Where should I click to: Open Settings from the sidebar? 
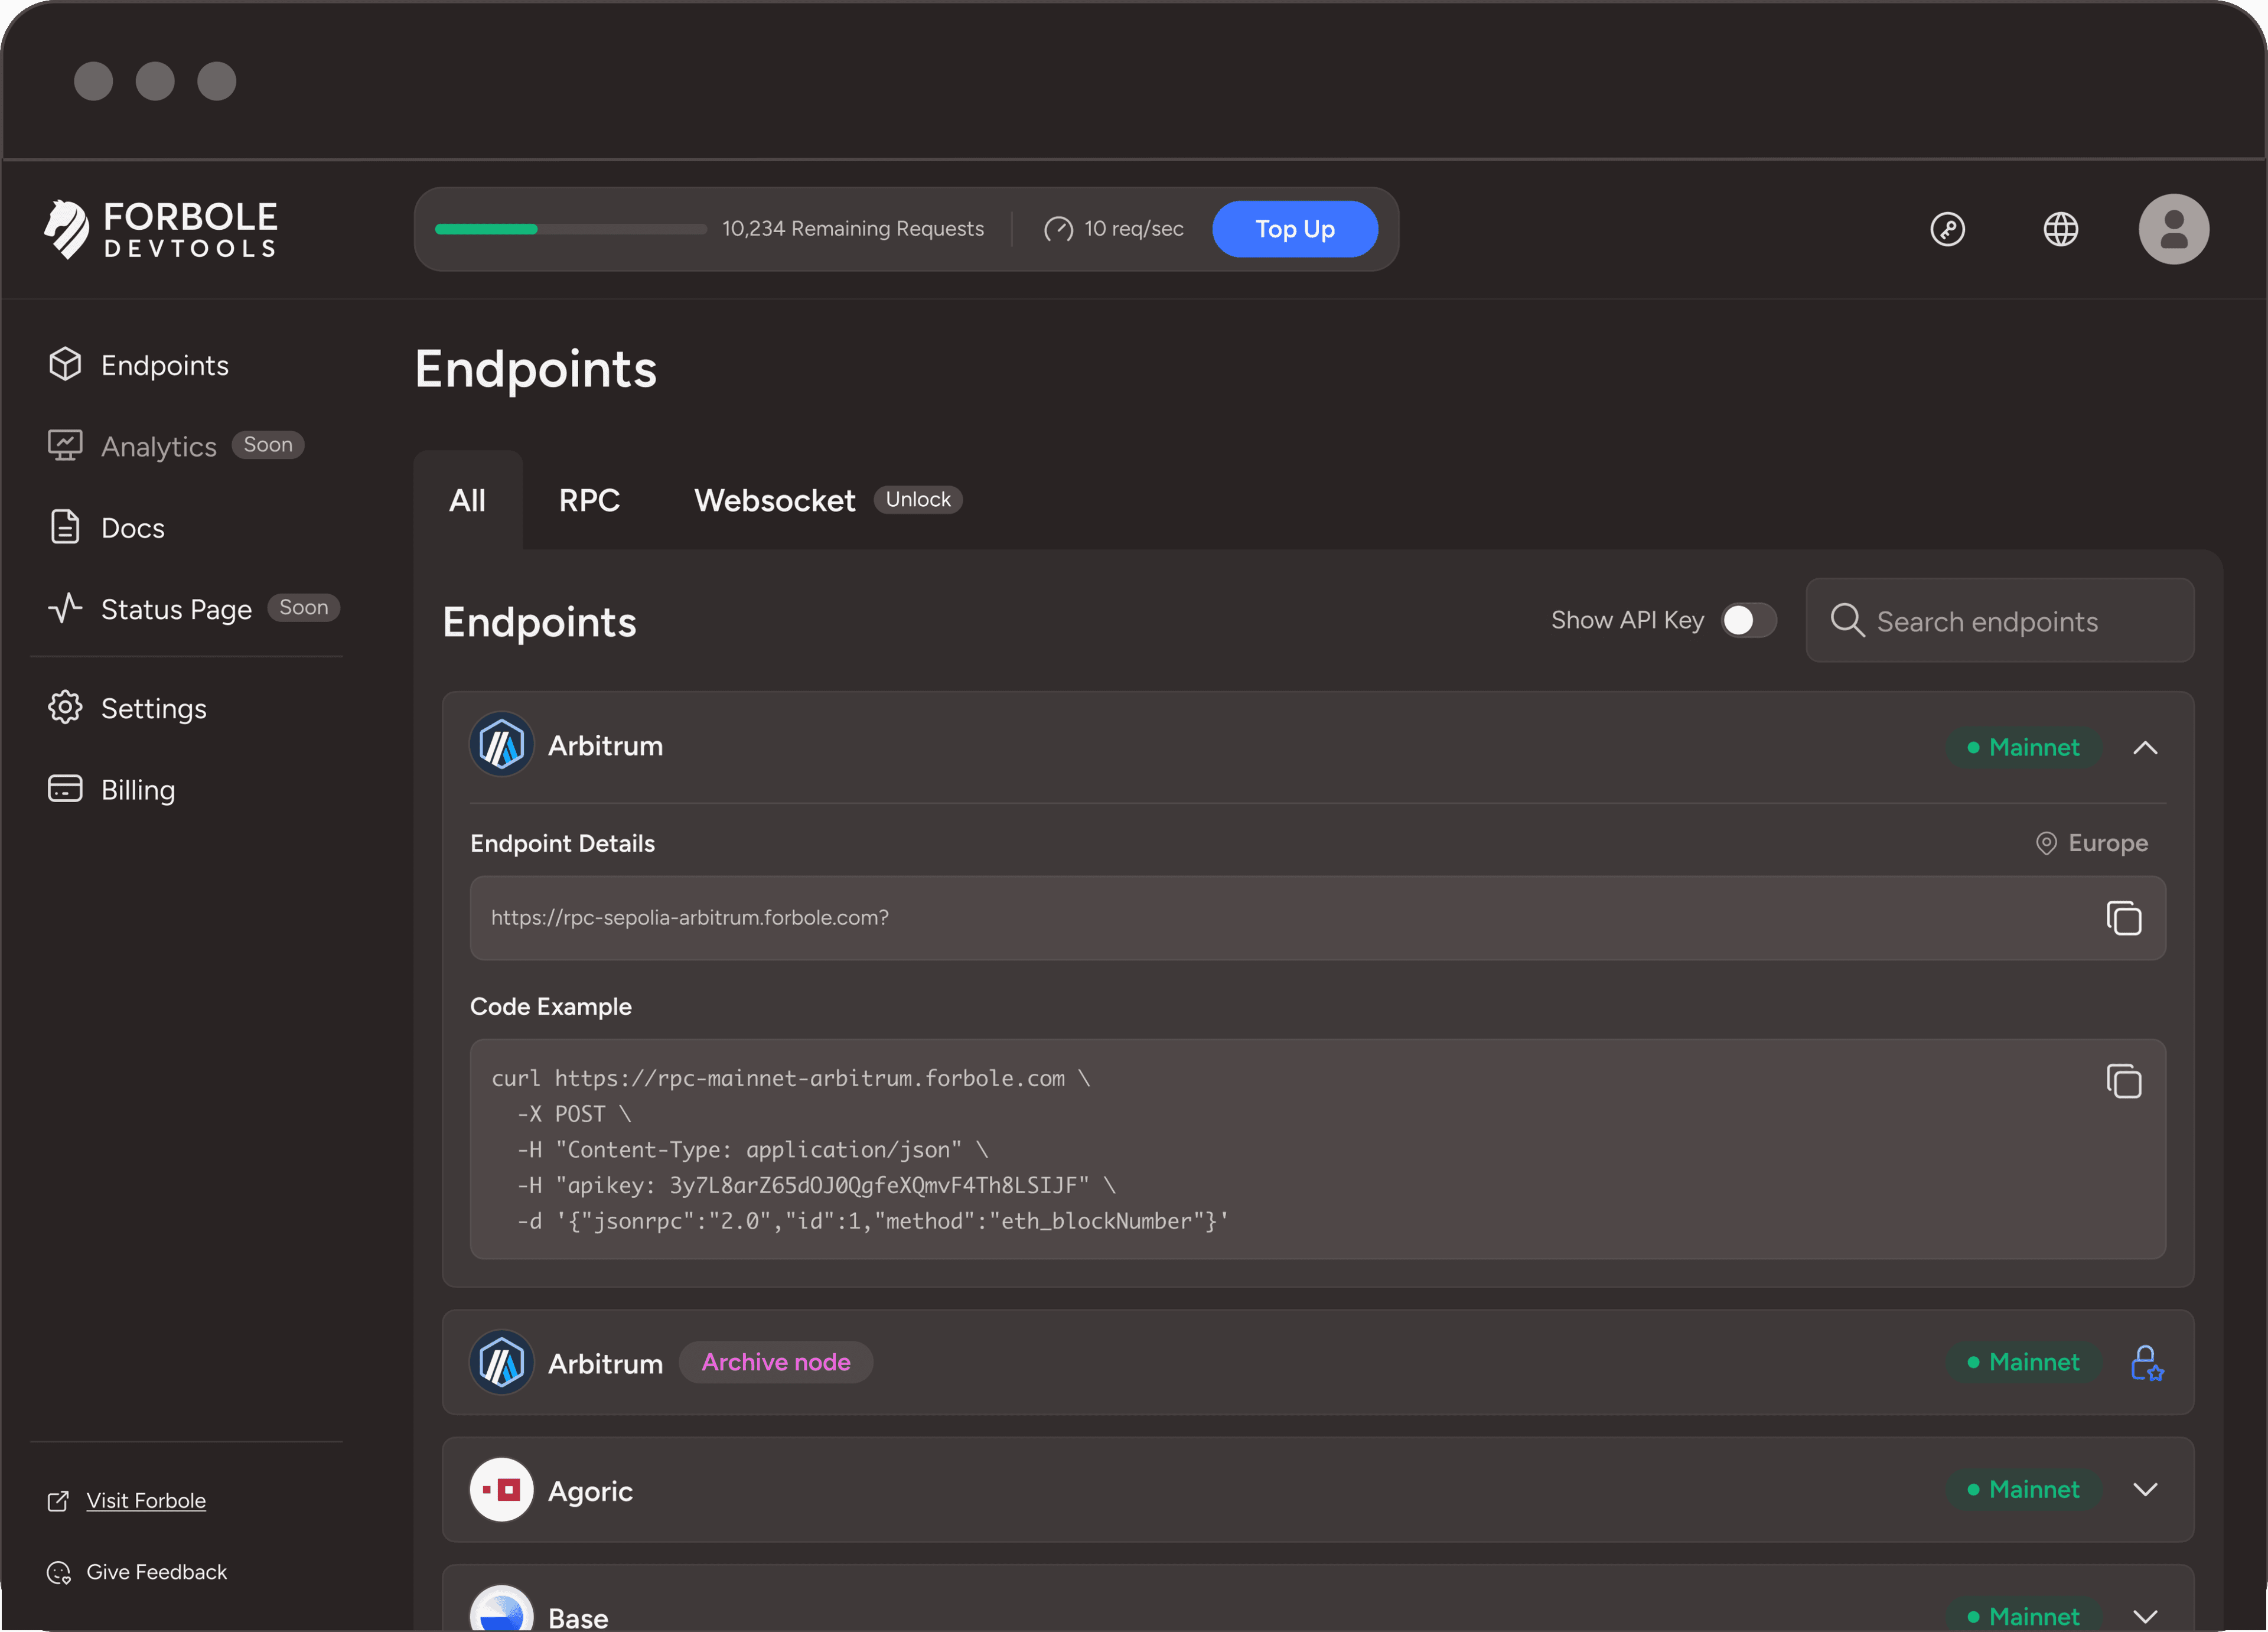(x=153, y=708)
